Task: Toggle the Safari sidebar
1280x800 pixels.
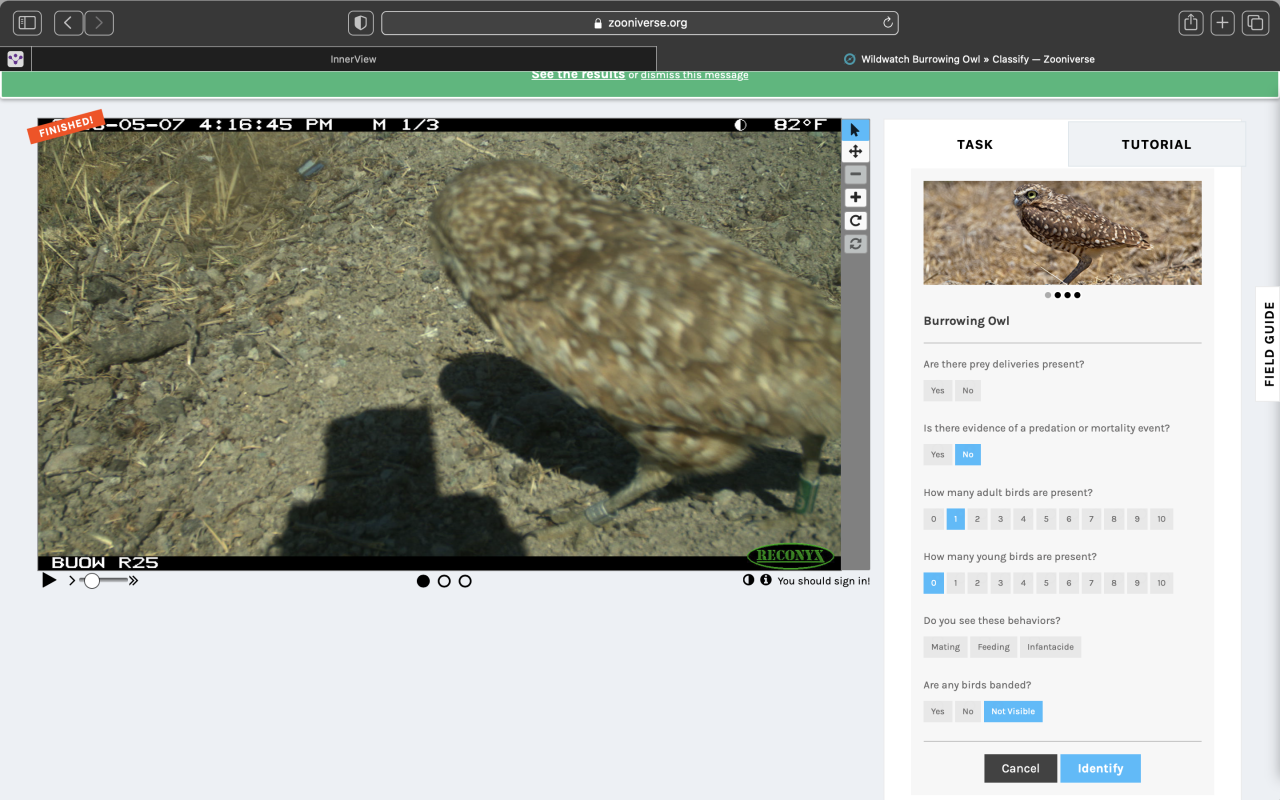Action: click(27, 22)
